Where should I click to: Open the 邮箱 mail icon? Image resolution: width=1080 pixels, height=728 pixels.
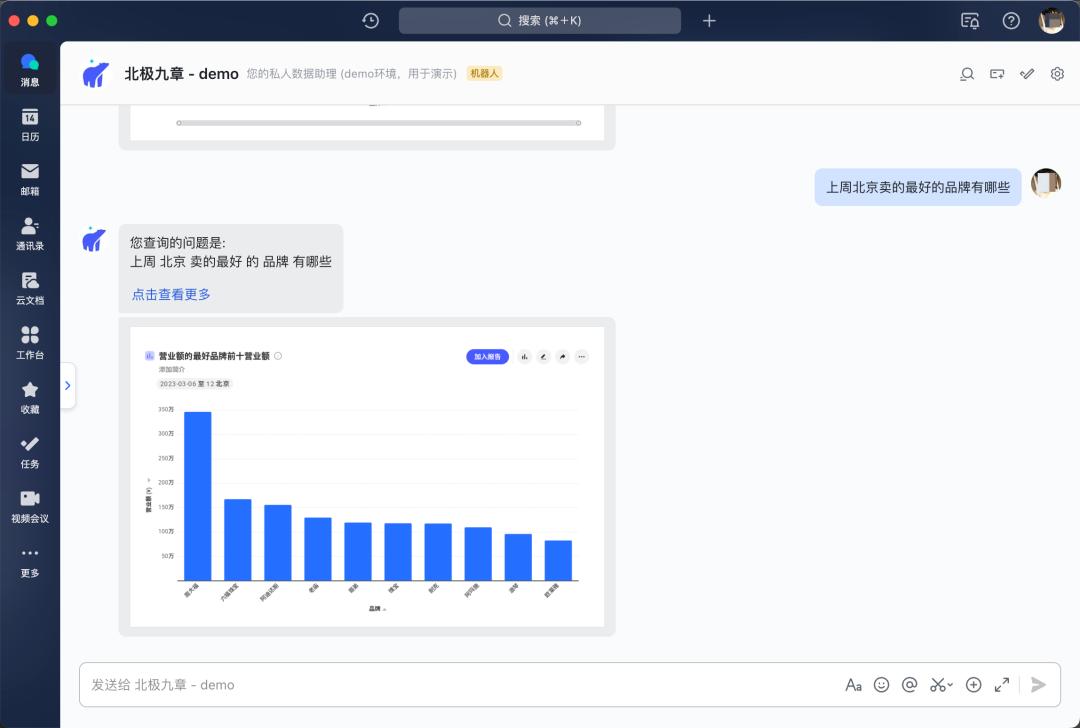click(30, 178)
